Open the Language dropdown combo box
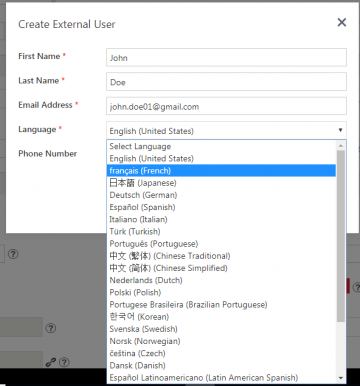 226,130
